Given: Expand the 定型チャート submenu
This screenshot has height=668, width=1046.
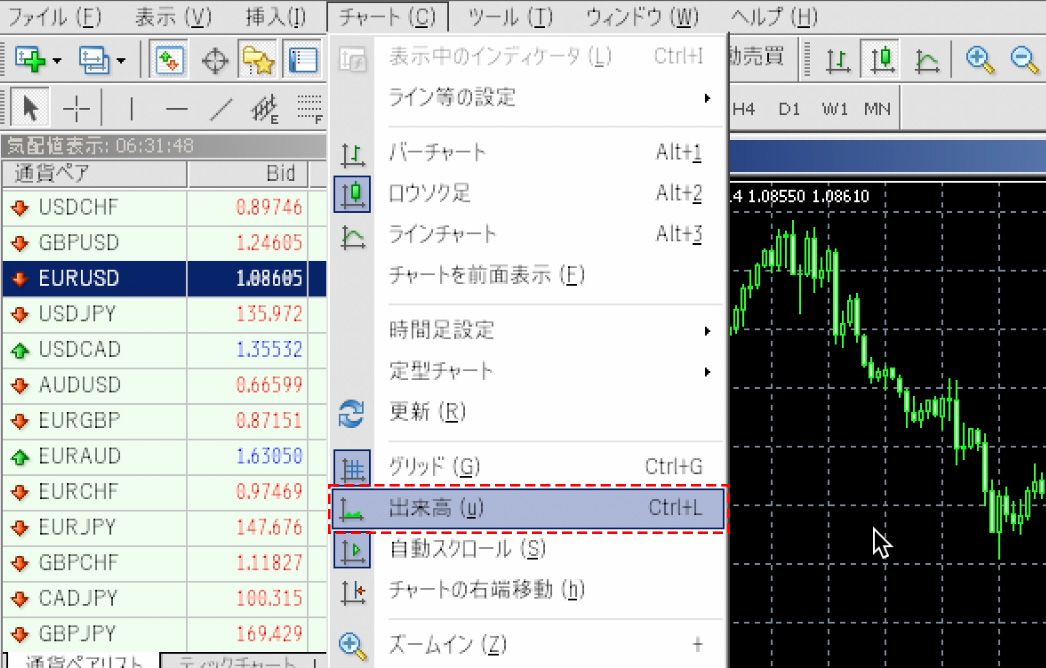Looking at the screenshot, I should click(x=526, y=371).
